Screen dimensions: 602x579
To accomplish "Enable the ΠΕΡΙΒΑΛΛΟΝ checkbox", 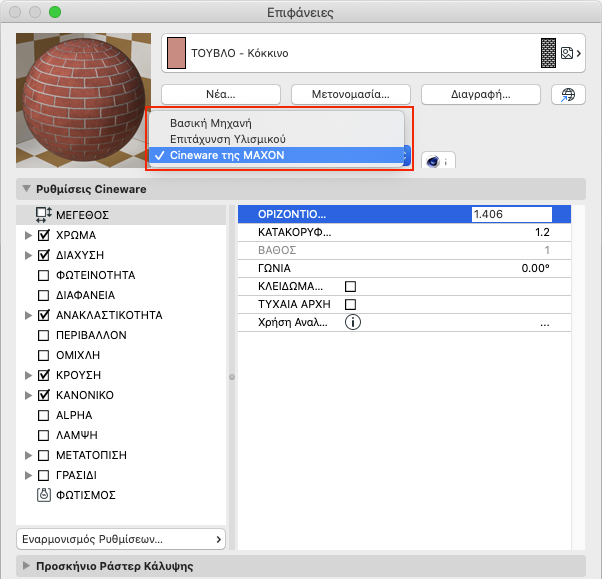I will click(x=44, y=335).
